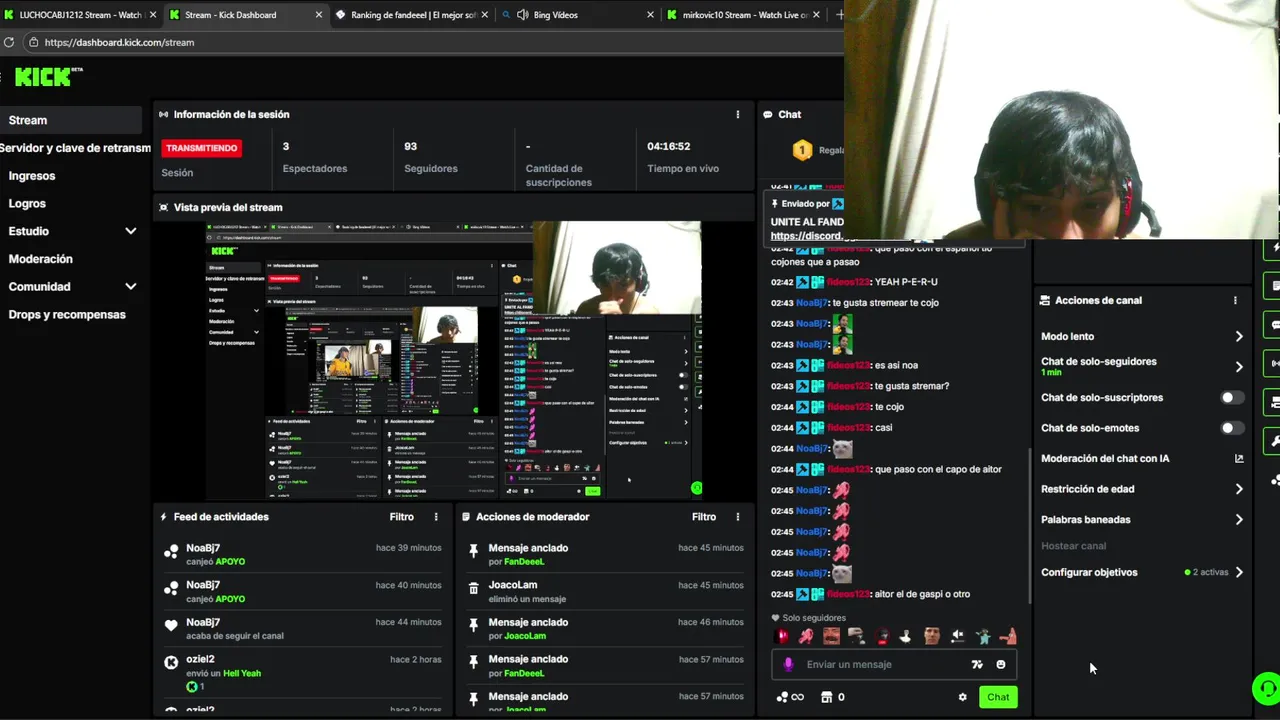Select the goose emote in emote row
This screenshot has width=1280, height=720.
[x=906, y=636]
